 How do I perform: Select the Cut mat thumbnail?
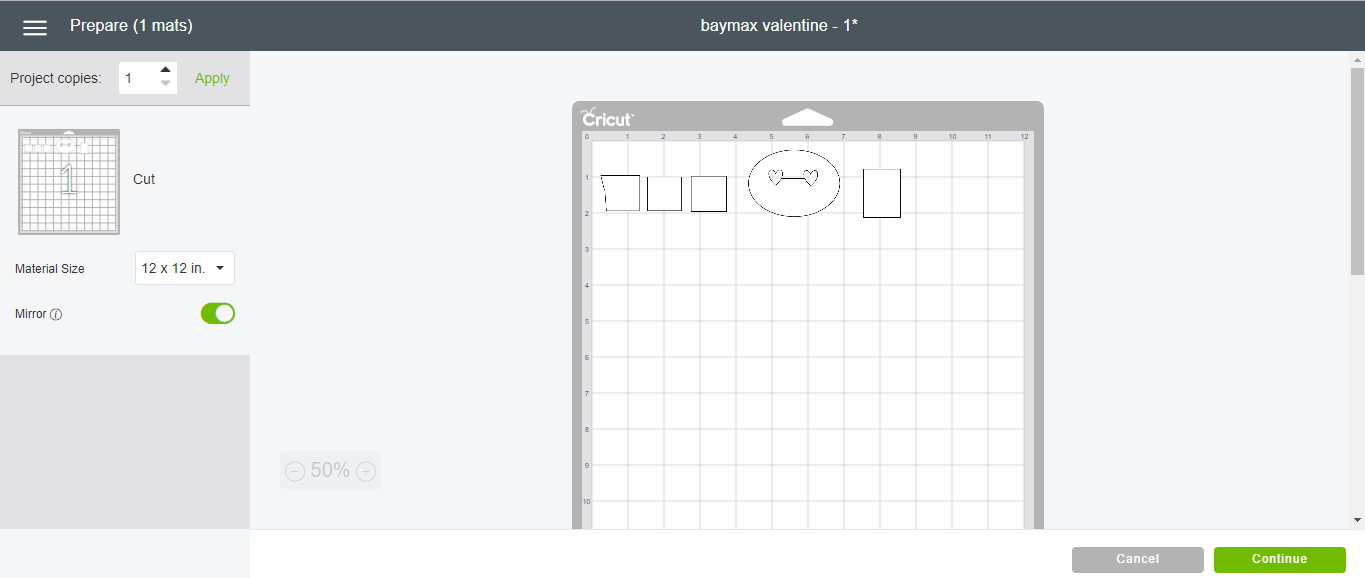[x=69, y=182]
